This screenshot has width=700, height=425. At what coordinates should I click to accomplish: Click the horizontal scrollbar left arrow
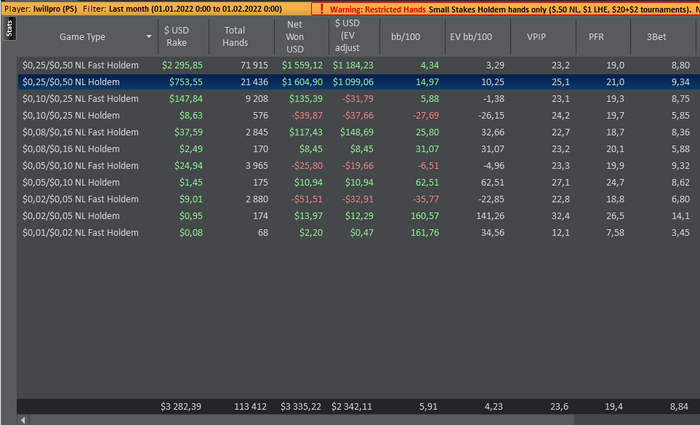pyautogui.click(x=23, y=420)
